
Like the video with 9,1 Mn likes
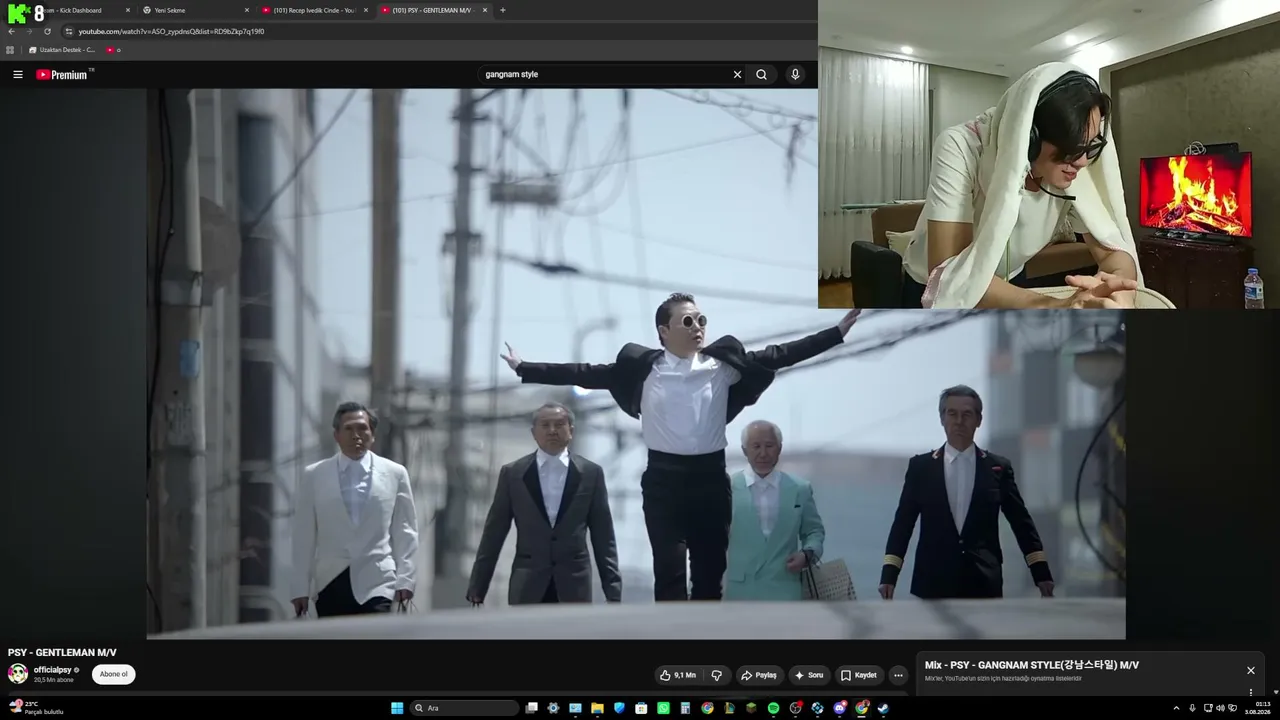click(678, 675)
